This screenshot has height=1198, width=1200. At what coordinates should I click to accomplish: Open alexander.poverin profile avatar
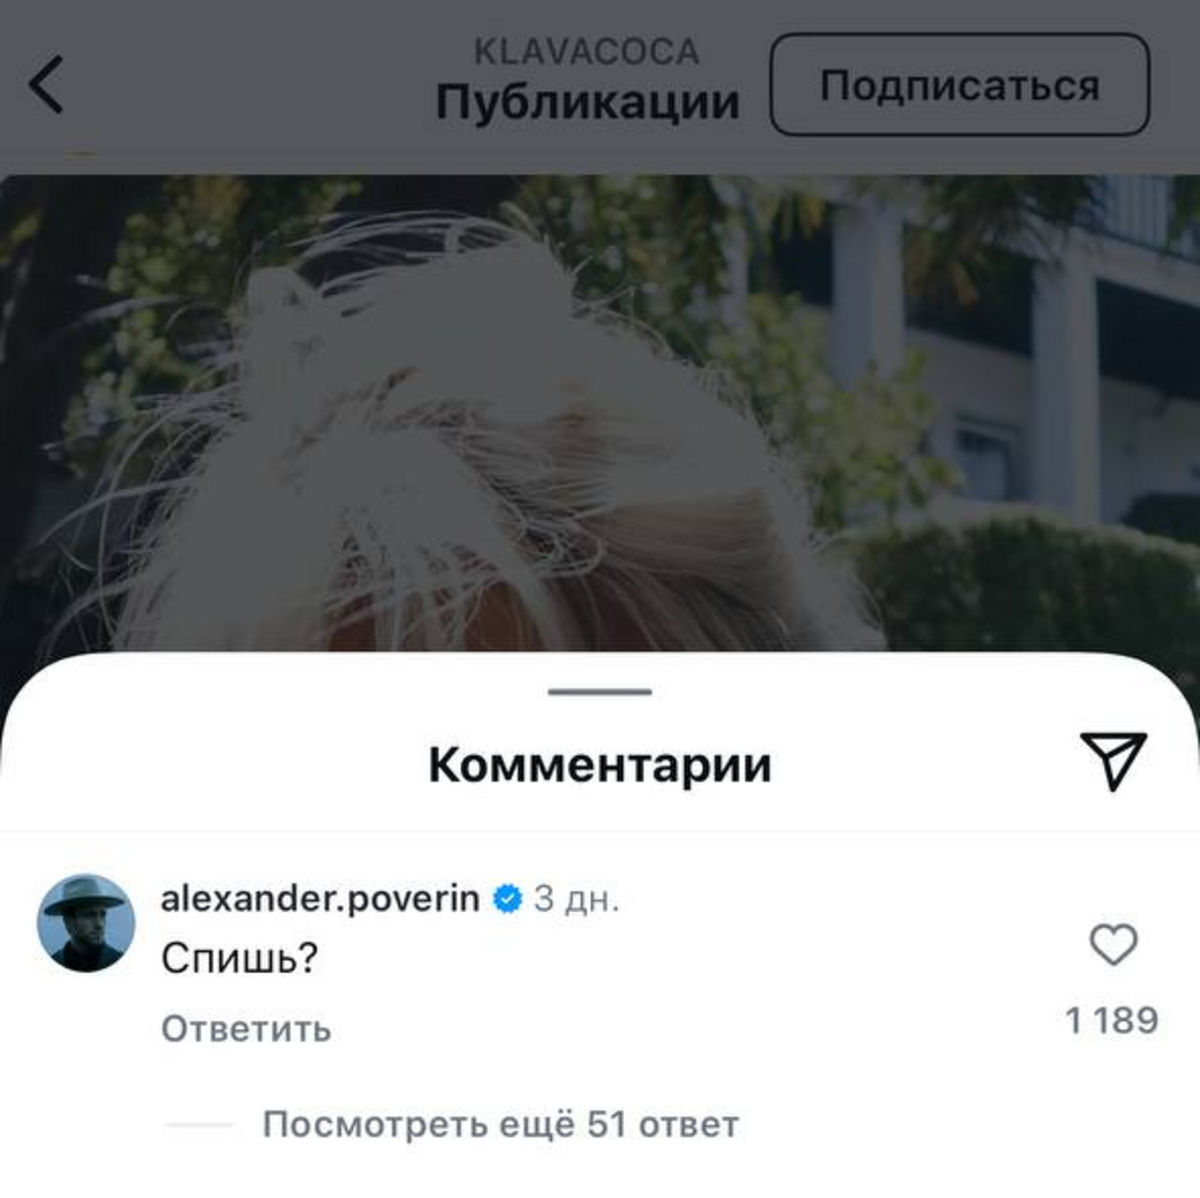coord(86,923)
